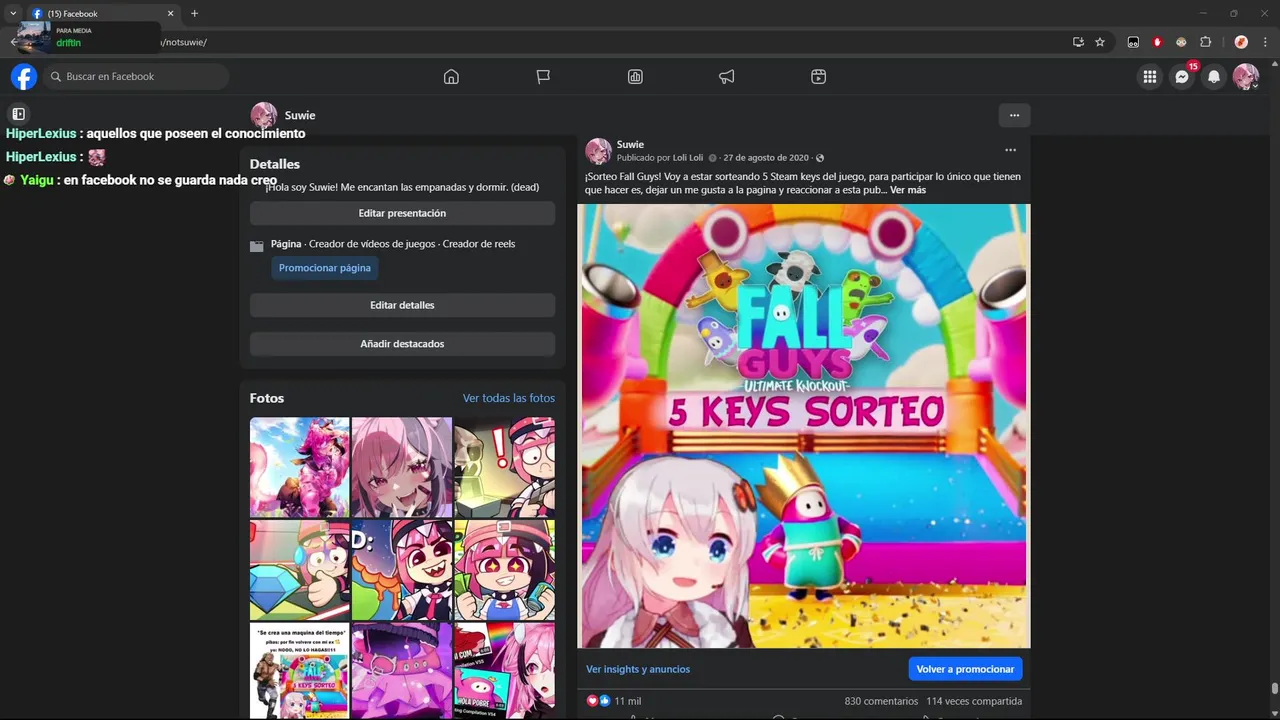
Task: Open Ver todas las fotos link
Action: [x=508, y=398]
